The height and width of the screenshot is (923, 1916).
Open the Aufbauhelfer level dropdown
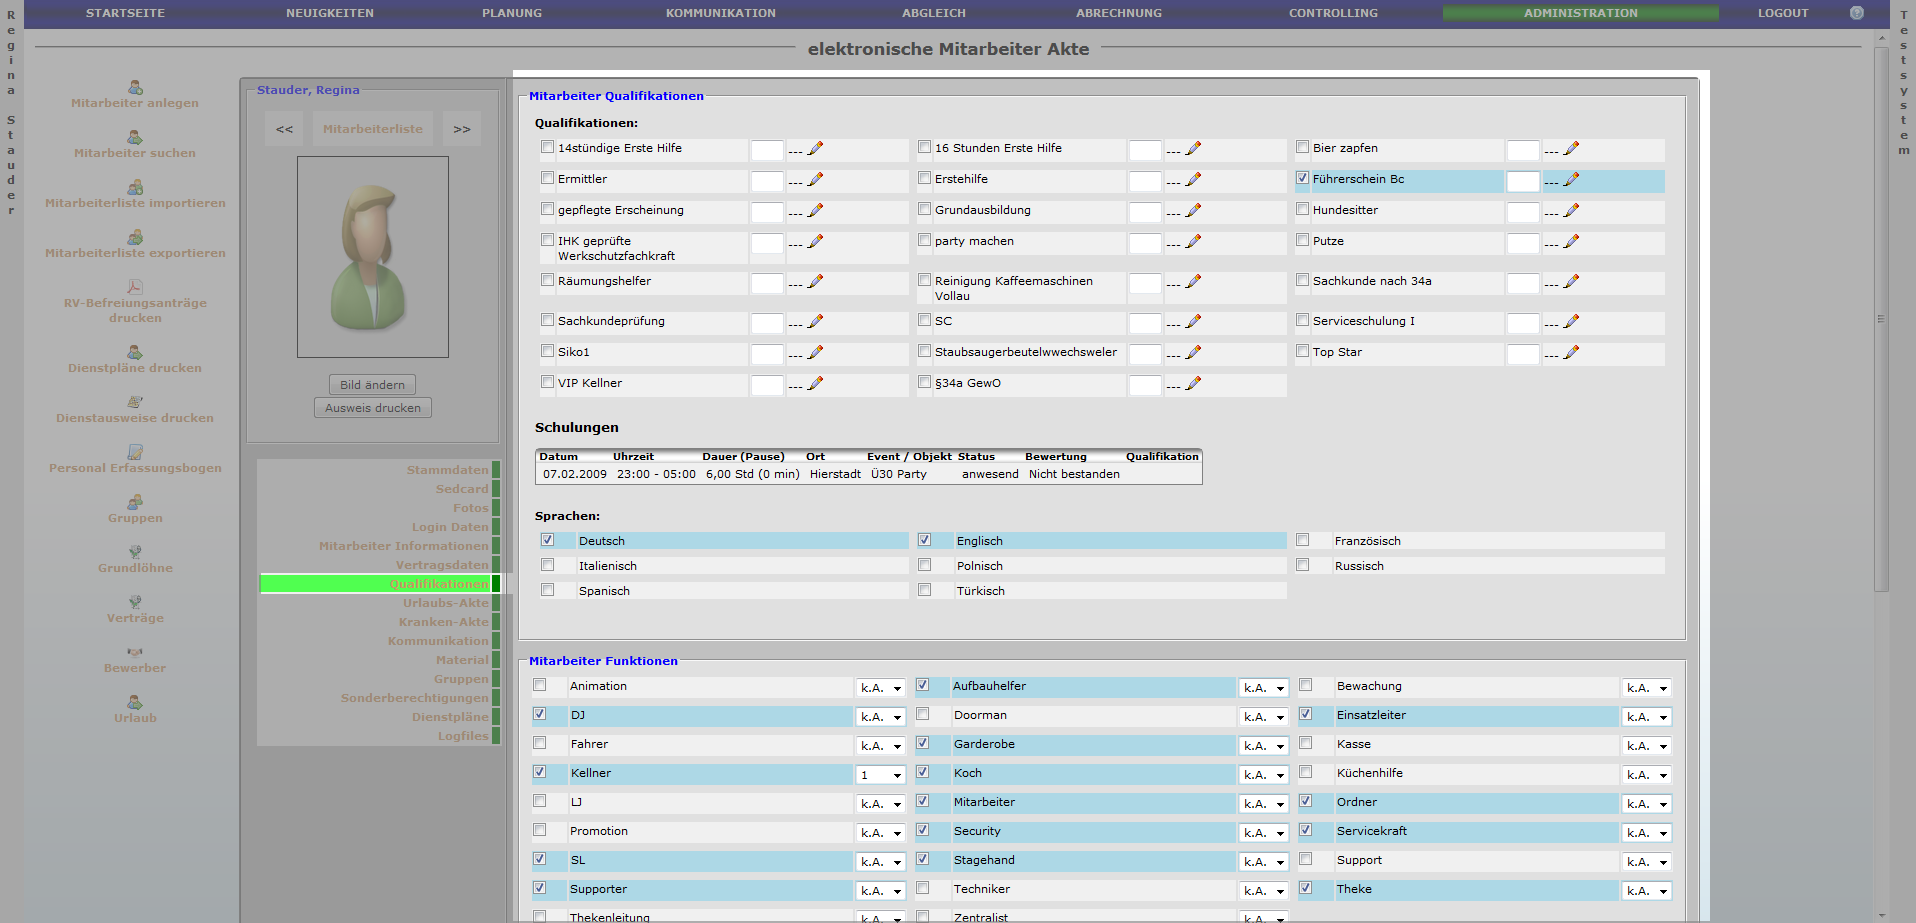[1264, 688]
